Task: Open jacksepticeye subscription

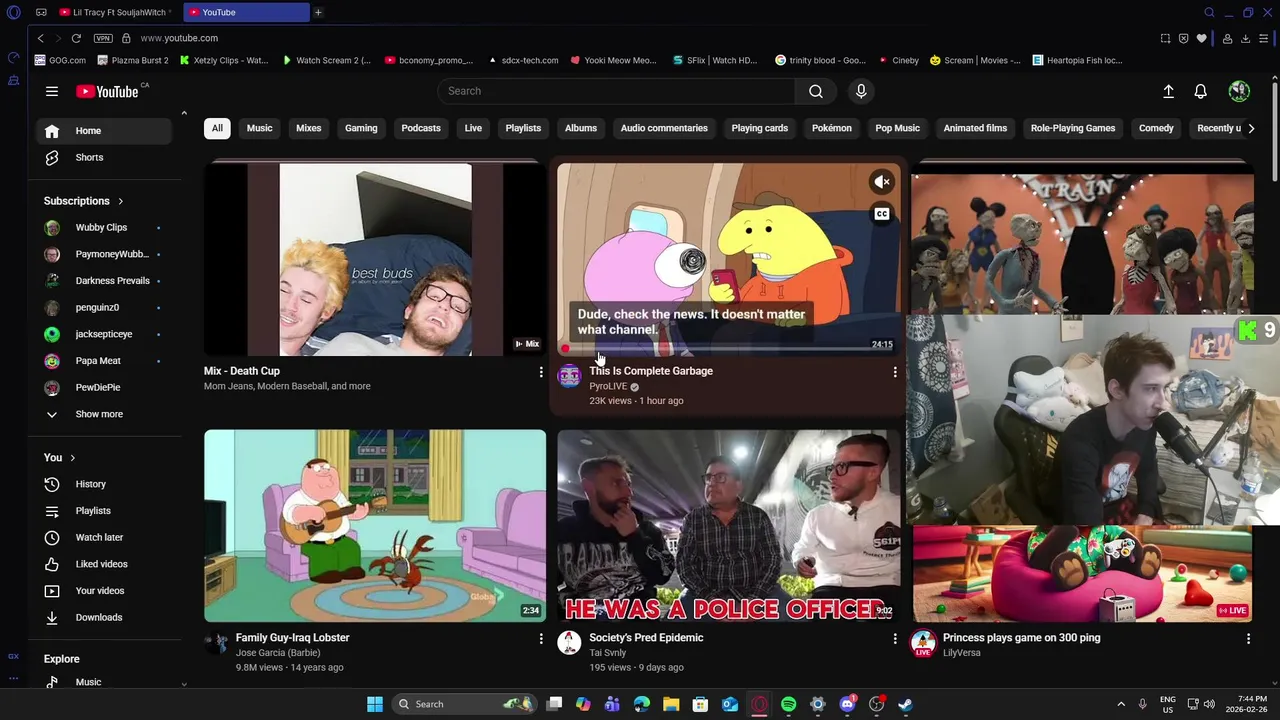Action: tap(105, 334)
